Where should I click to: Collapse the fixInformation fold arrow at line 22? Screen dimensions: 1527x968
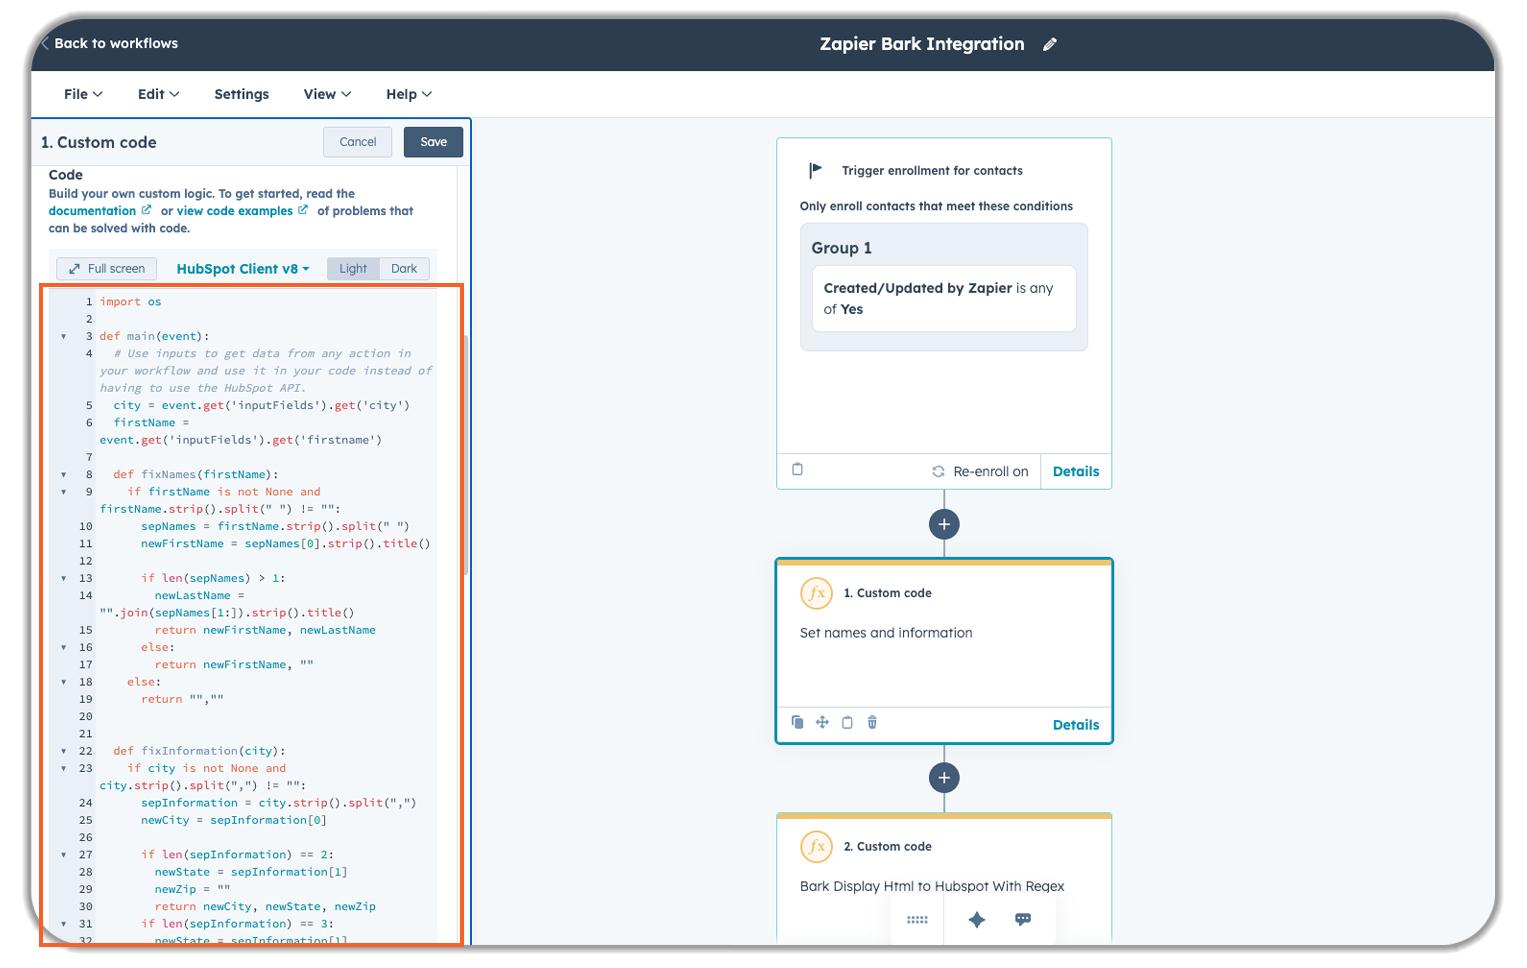pyautogui.click(x=64, y=751)
